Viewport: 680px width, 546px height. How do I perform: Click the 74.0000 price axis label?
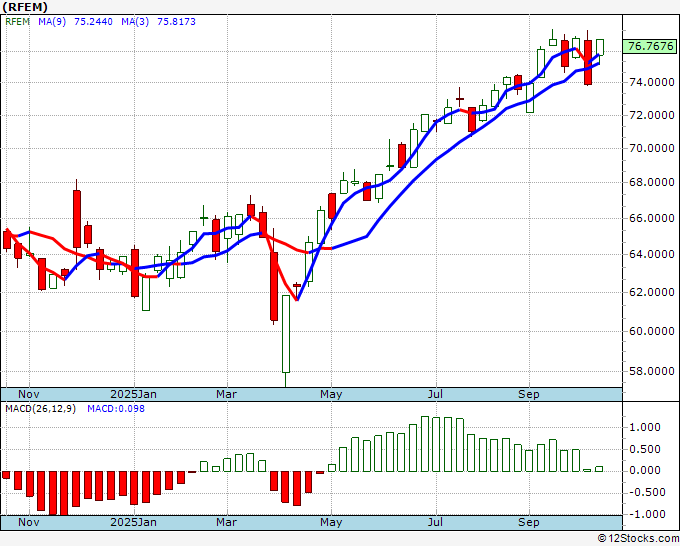click(x=652, y=82)
